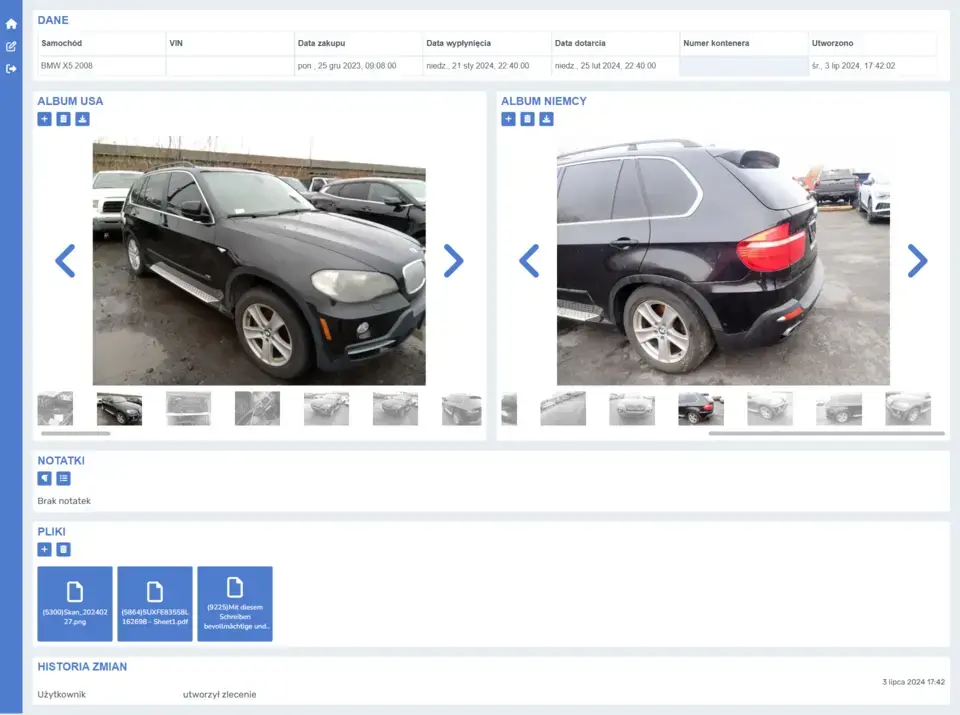Open the 5UXFE83558L162698 Sheet1.pdf file
Image resolution: width=960 pixels, height=715 pixels.
tap(155, 603)
